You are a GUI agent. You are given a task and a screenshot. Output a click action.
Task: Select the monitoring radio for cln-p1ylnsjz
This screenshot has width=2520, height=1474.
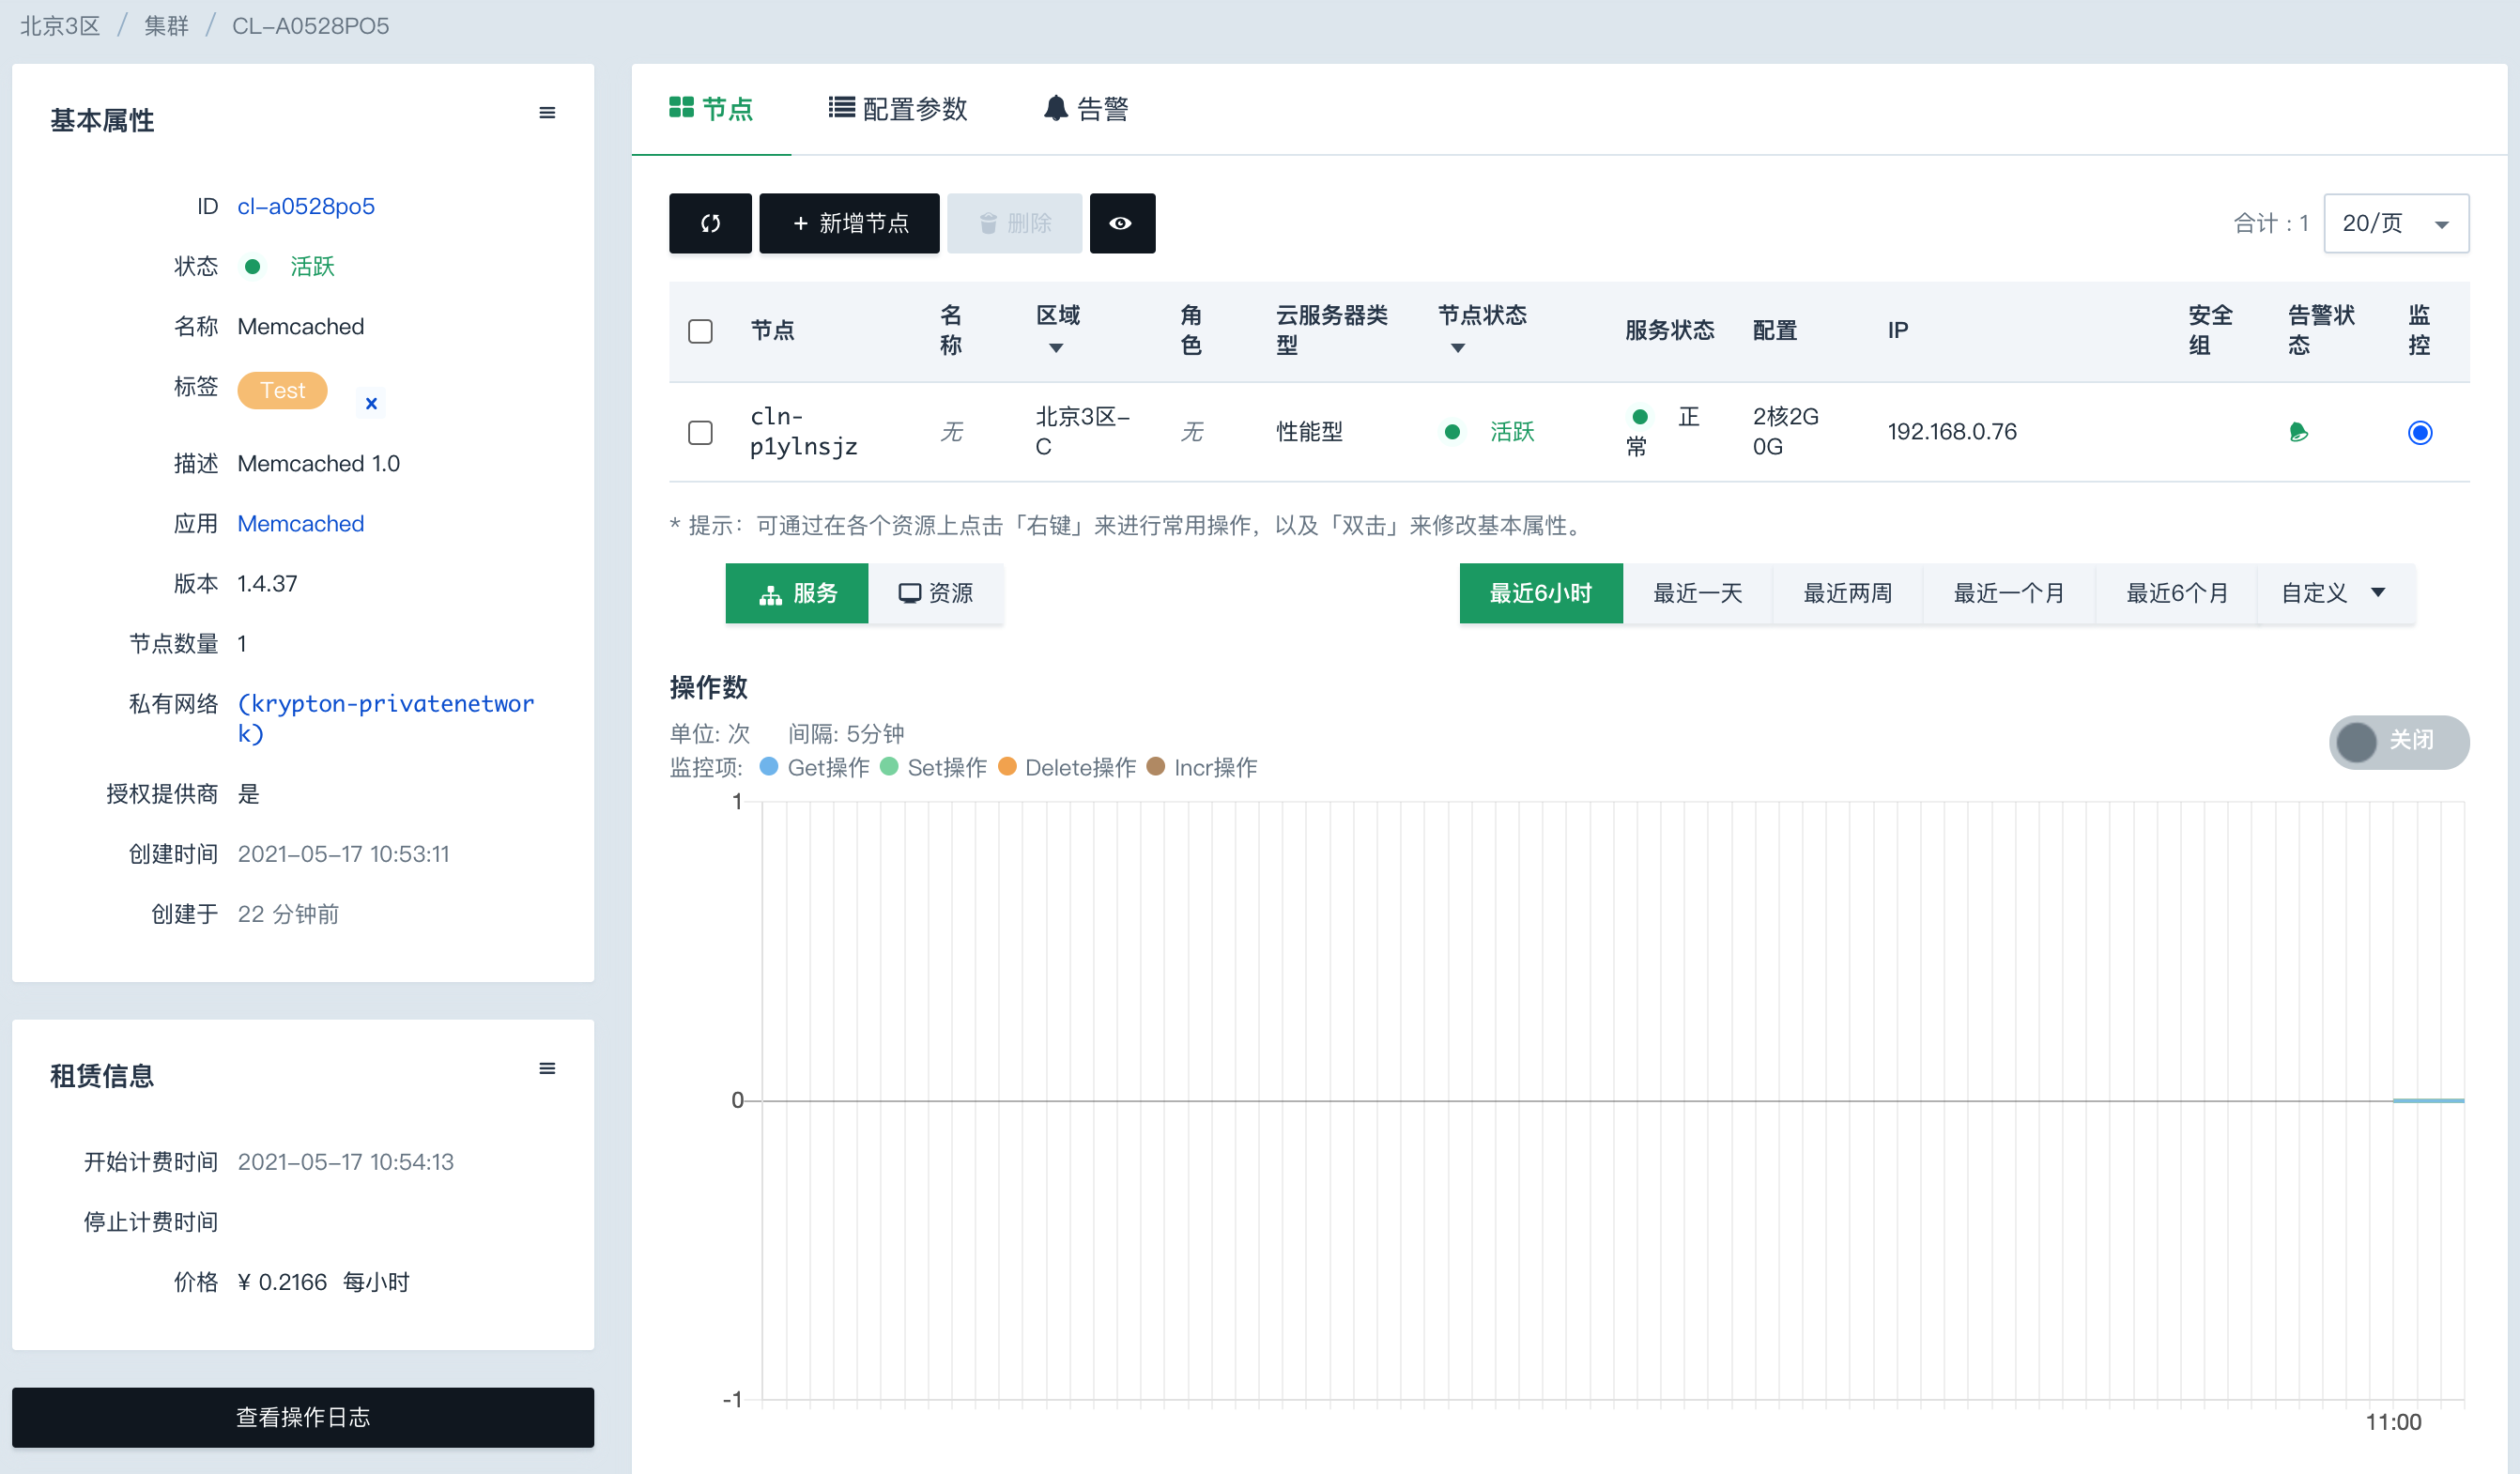(2420, 432)
